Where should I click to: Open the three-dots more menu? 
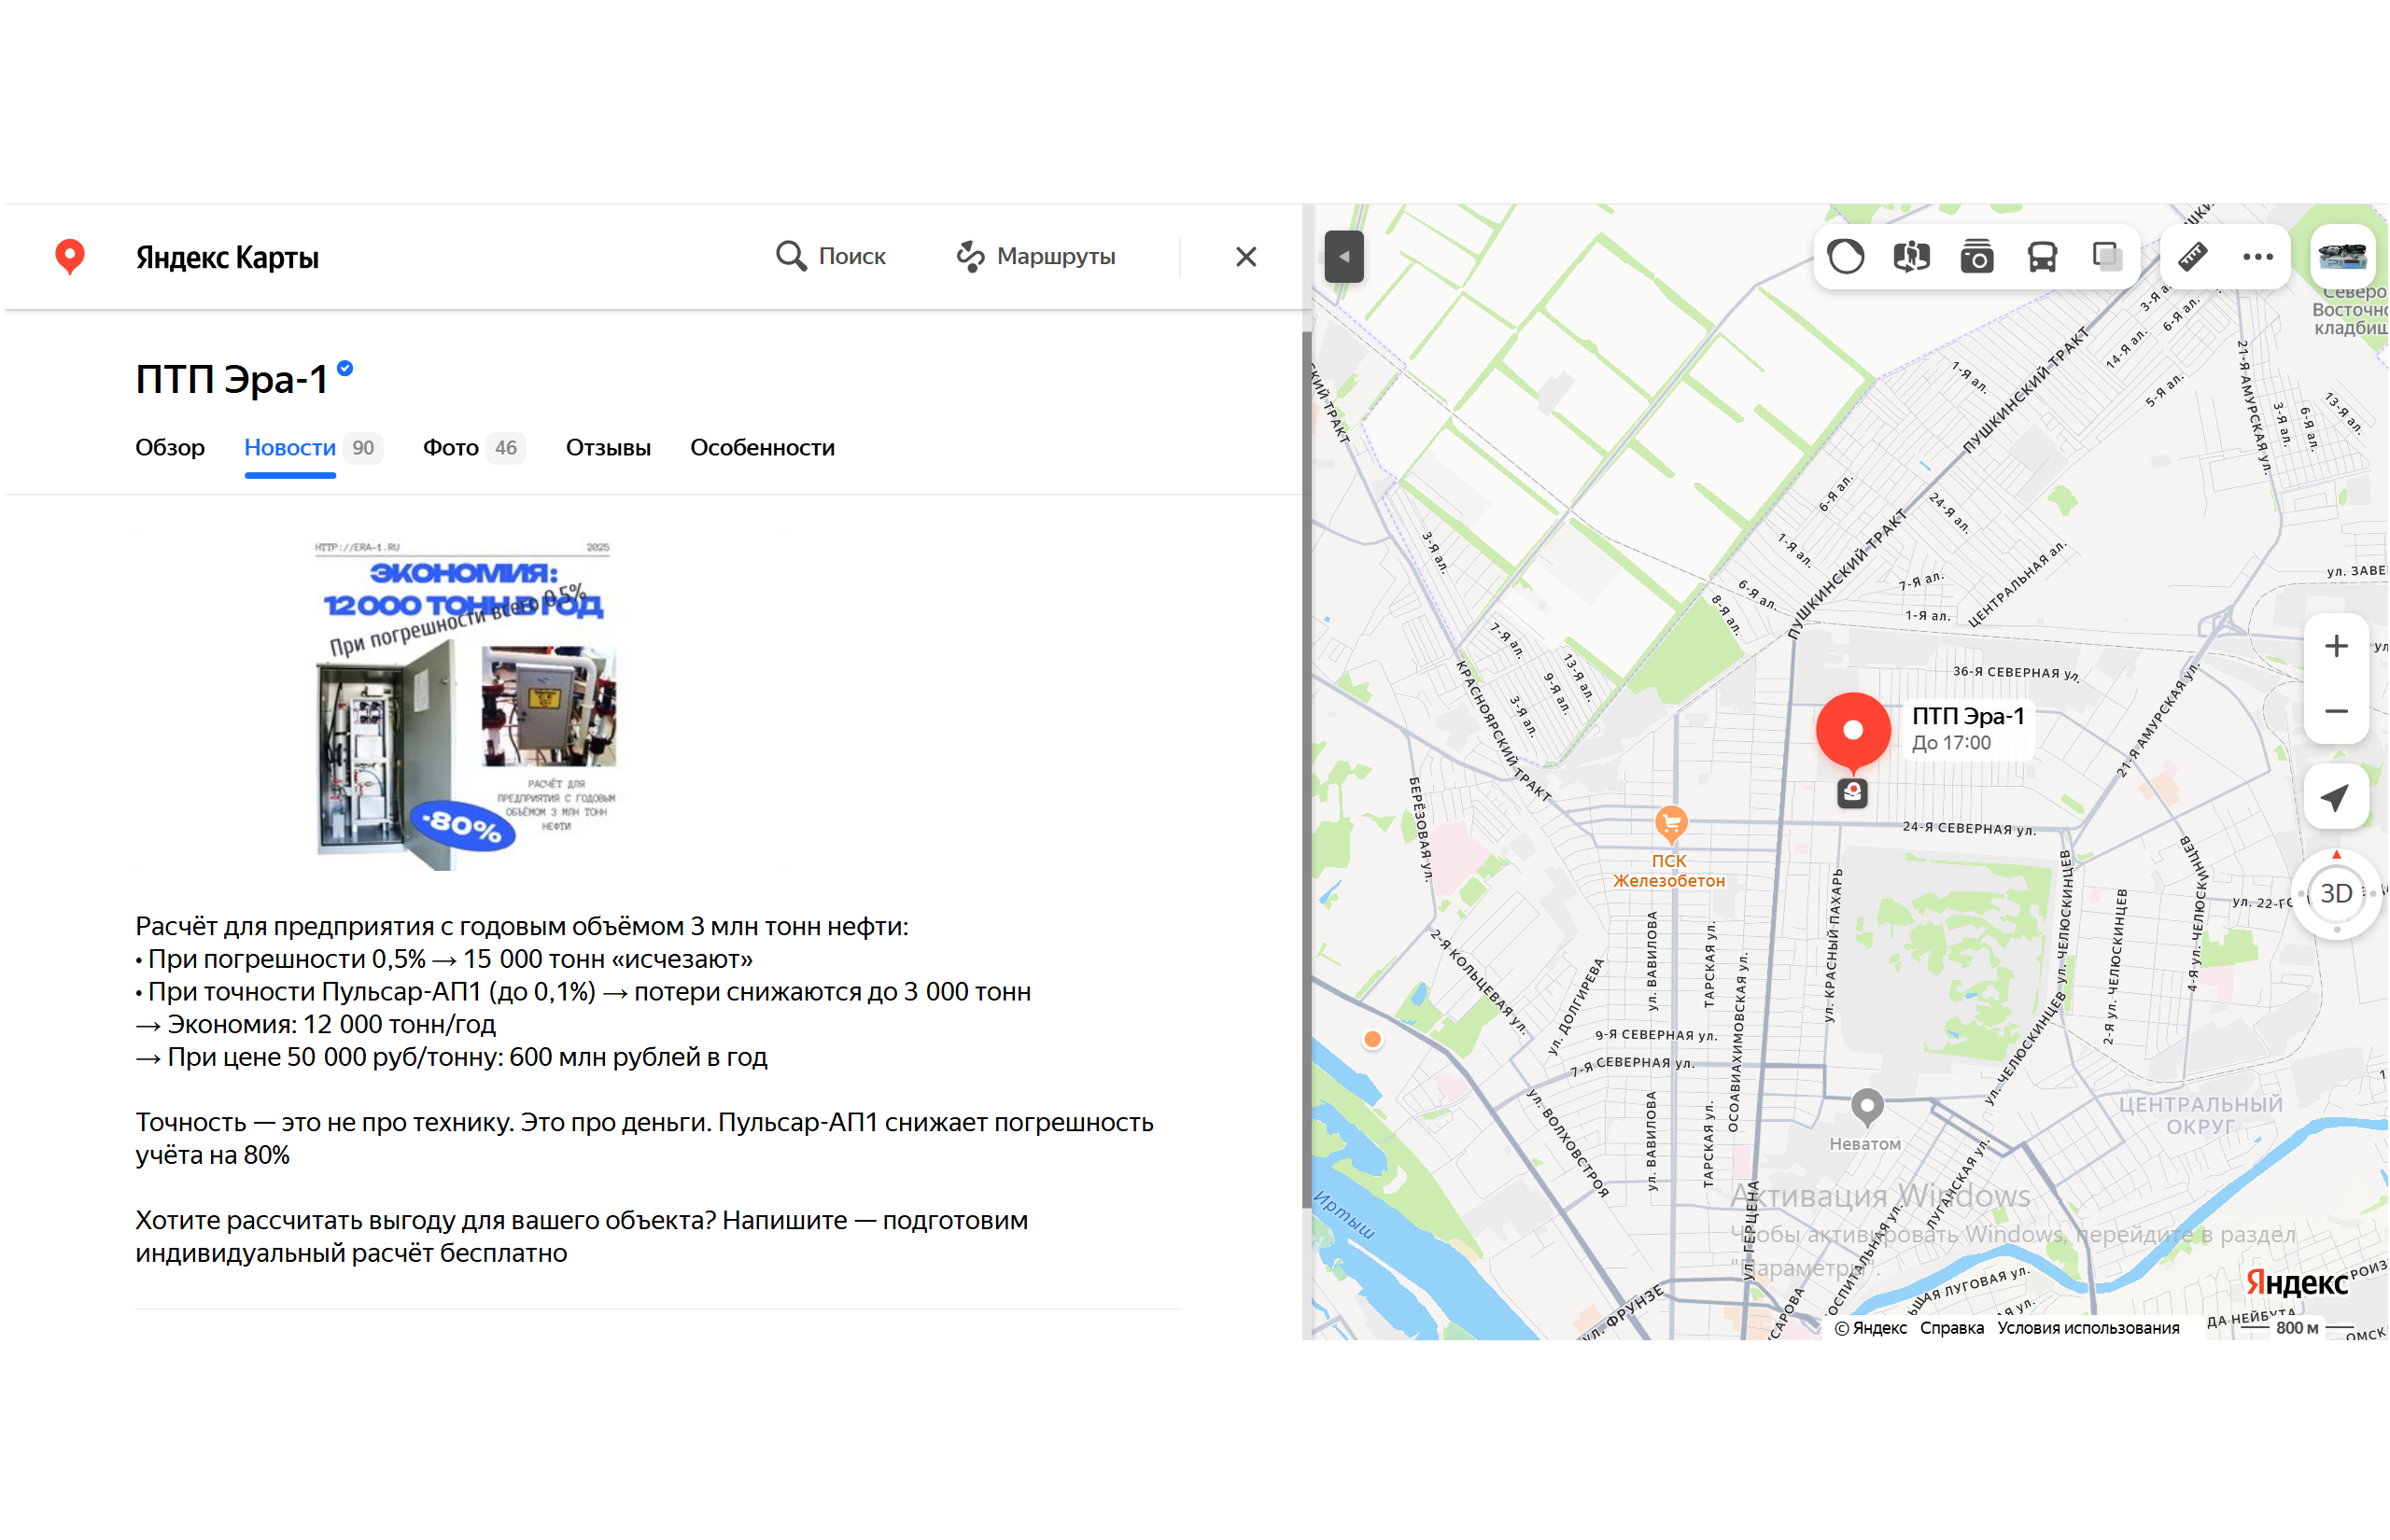(x=2258, y=257)
